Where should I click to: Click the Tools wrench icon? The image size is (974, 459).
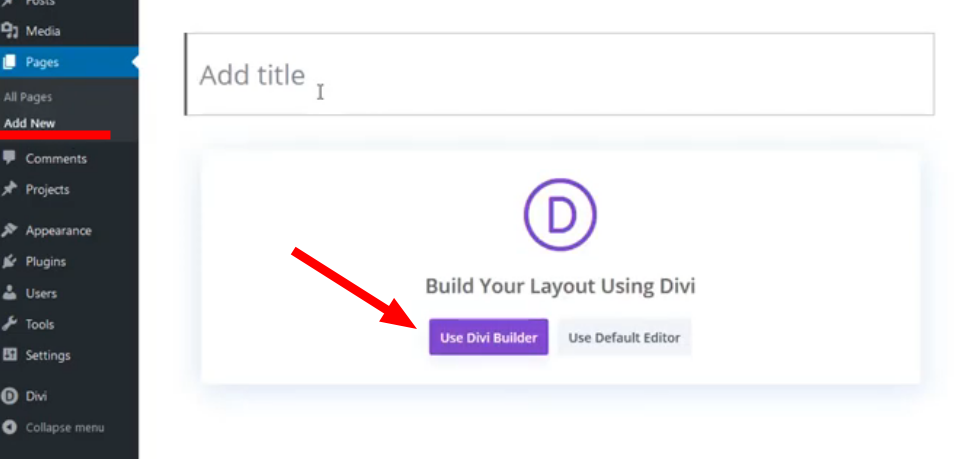coord(10,324)
